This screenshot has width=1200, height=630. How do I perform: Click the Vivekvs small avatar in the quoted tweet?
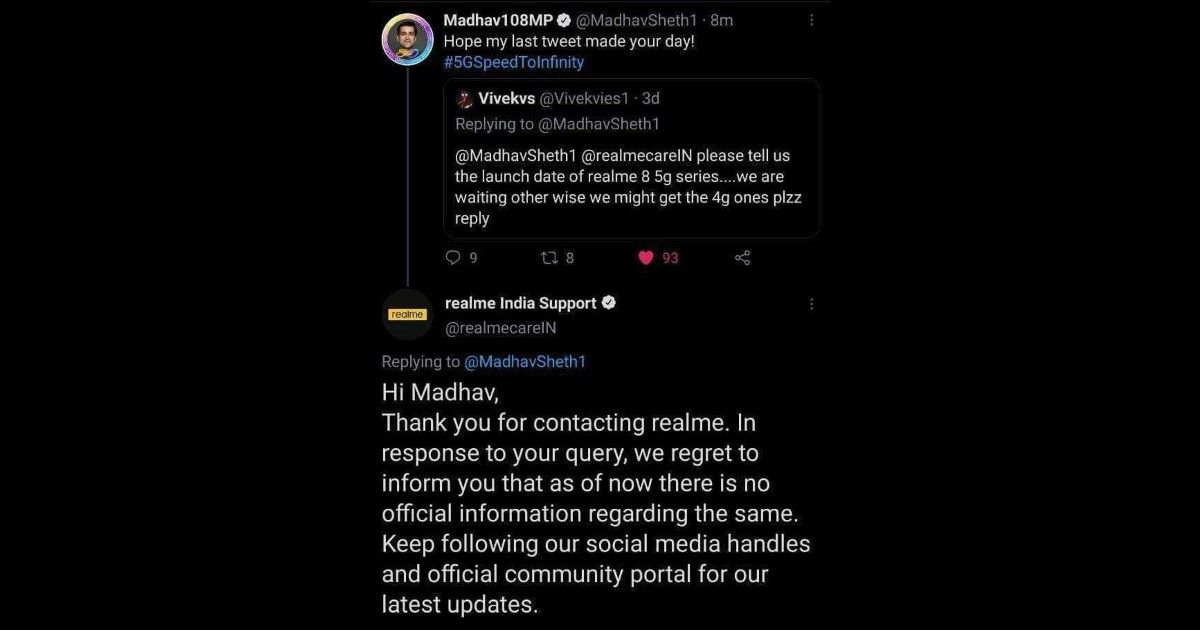point(464,98)
